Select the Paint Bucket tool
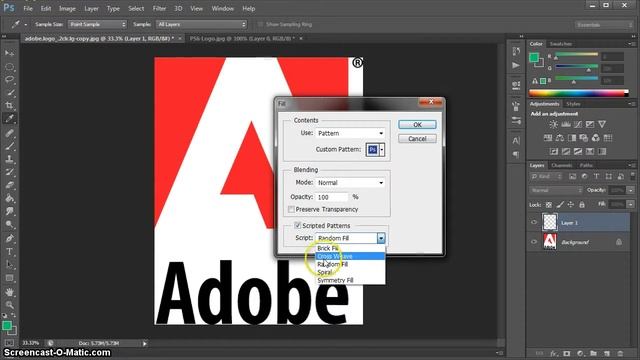Viewport: 640px width, 360px height. [x=9, y=198]
